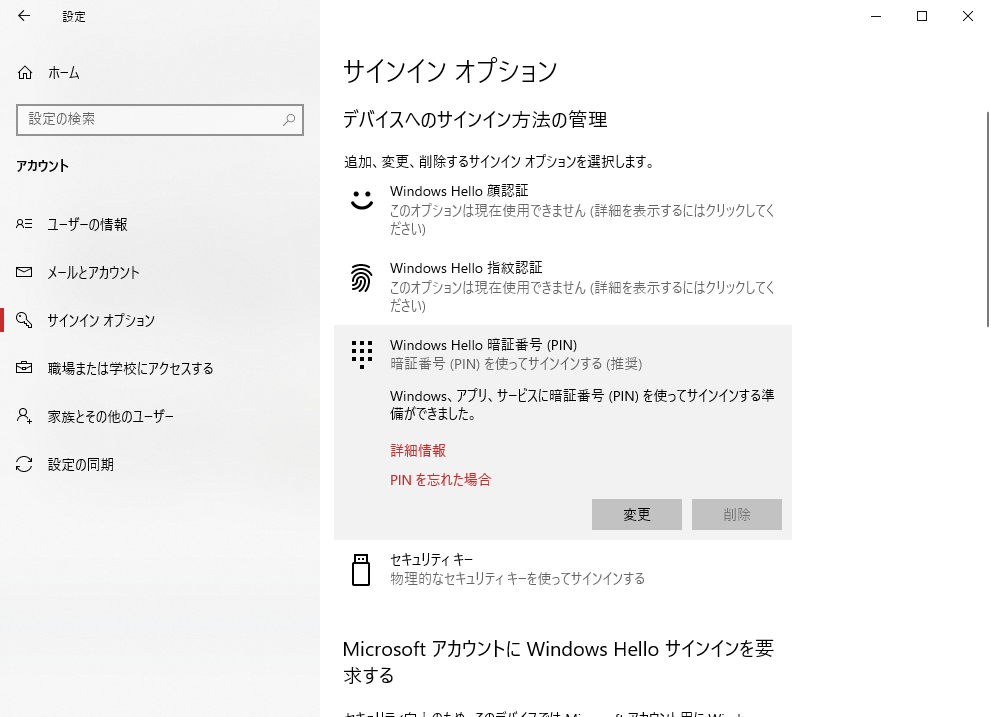Click the fingerprint icon
This screenshot has width=991, height=717.
pos(362,278)
